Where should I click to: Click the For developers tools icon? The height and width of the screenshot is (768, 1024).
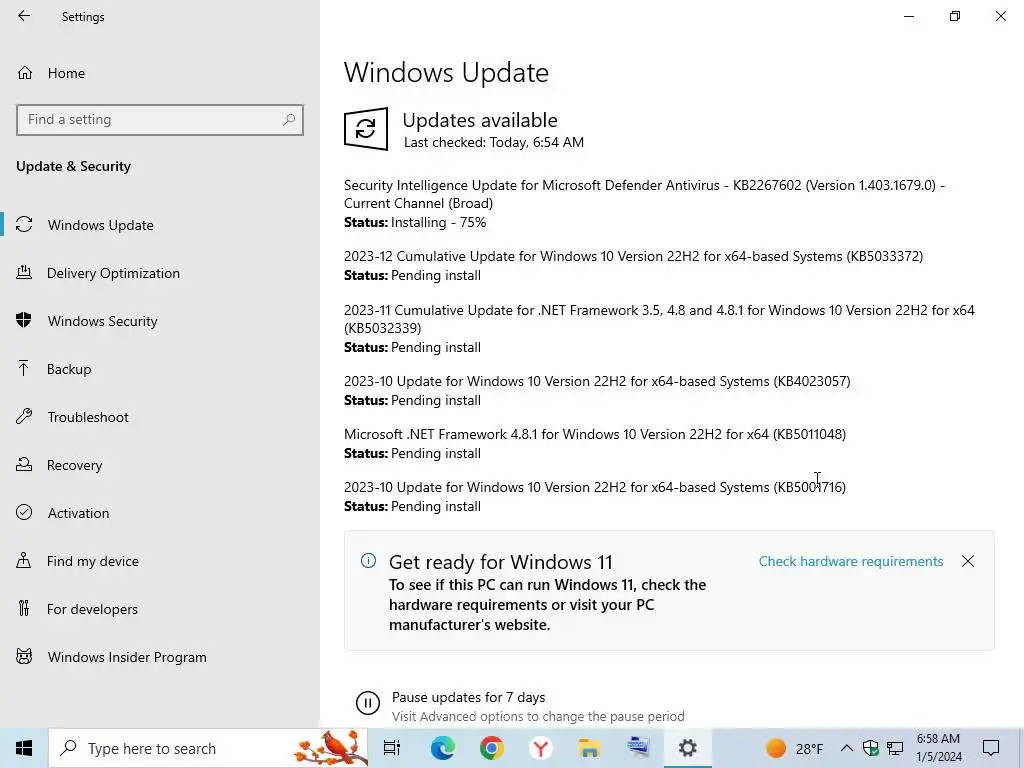coord(24,609)
